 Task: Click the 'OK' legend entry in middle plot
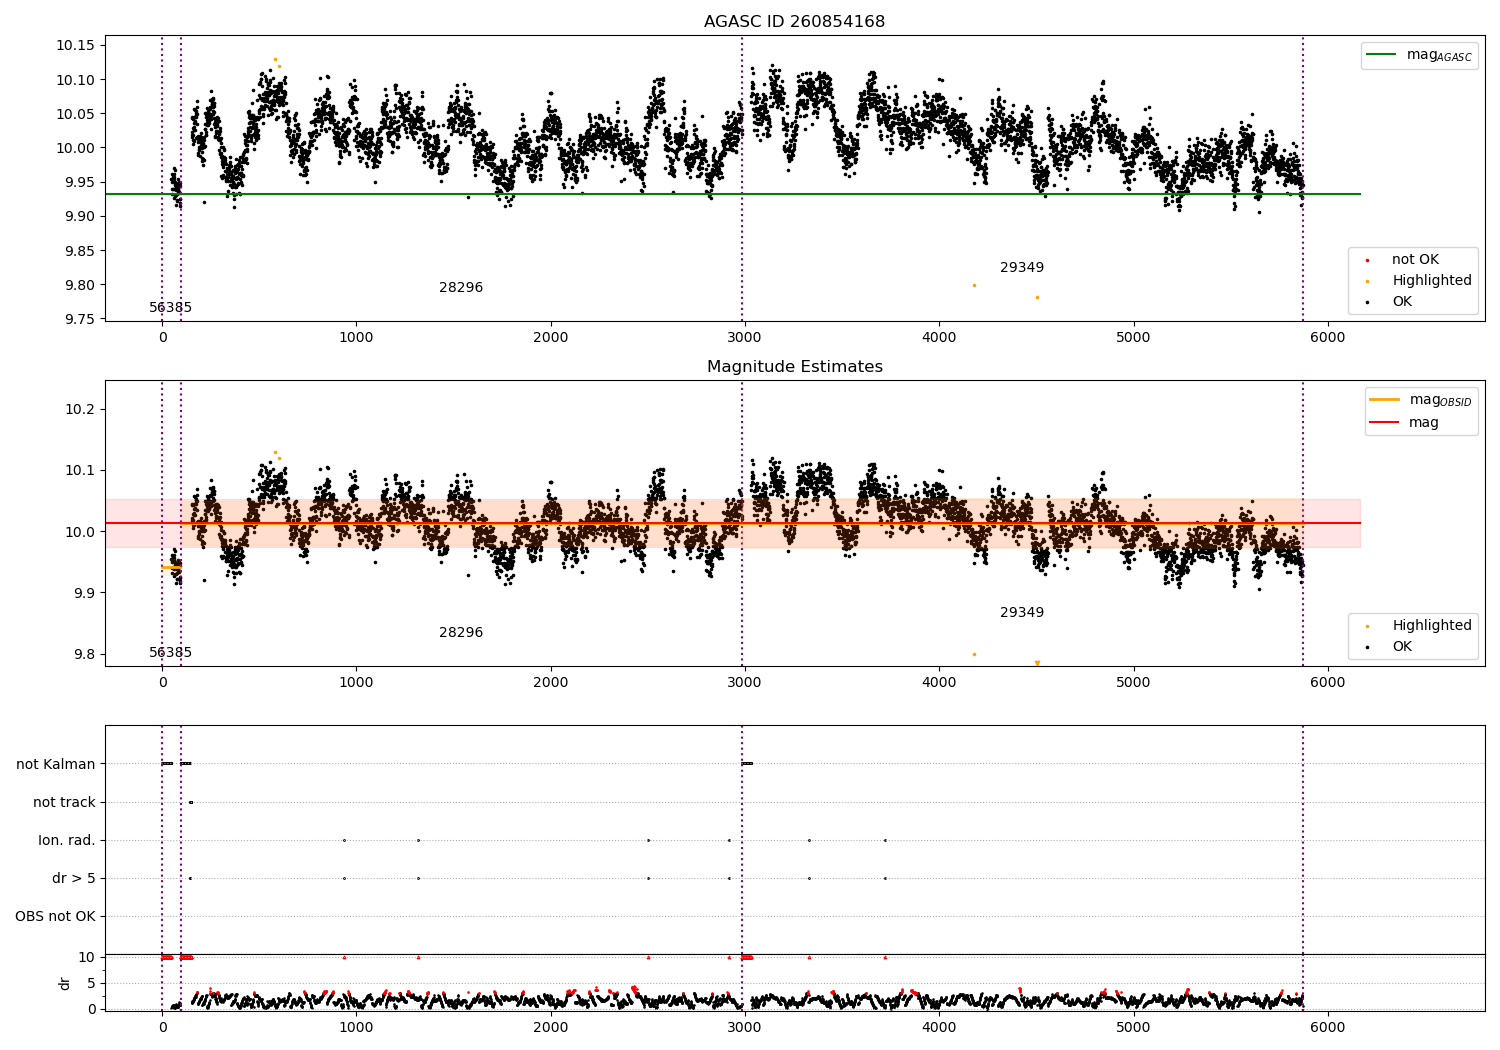[1402, 647]
